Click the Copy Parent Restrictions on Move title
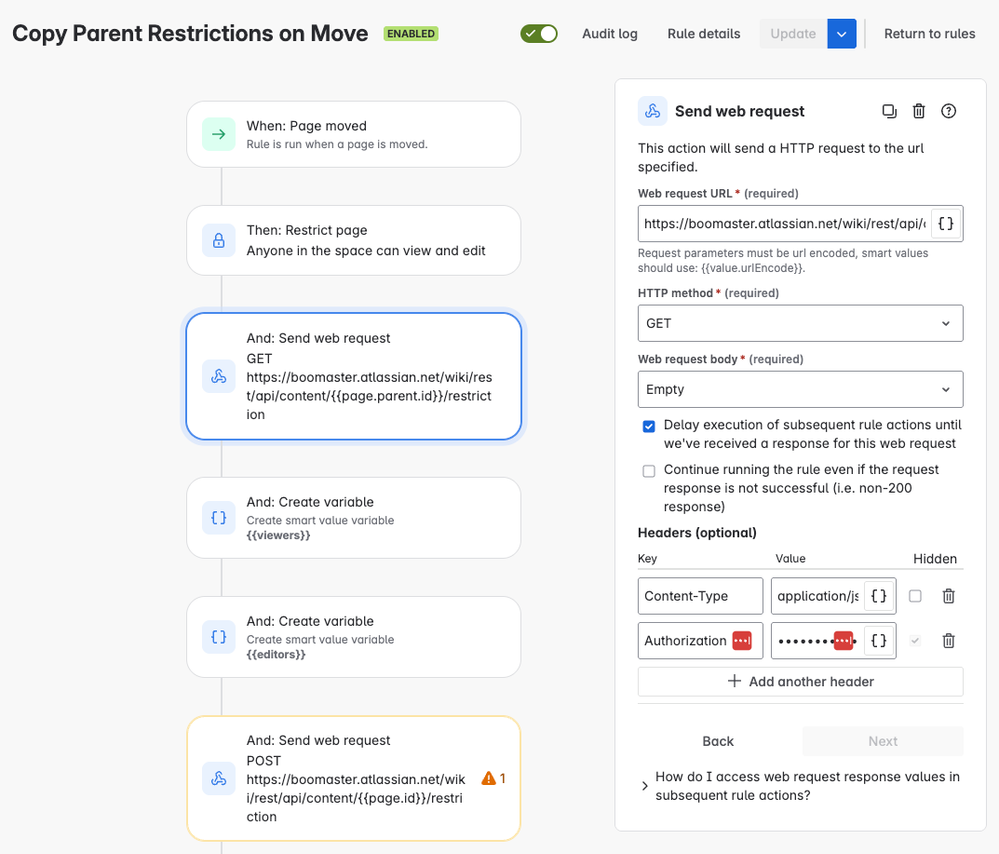Viewport: 999px width, 854px height. 190,34
